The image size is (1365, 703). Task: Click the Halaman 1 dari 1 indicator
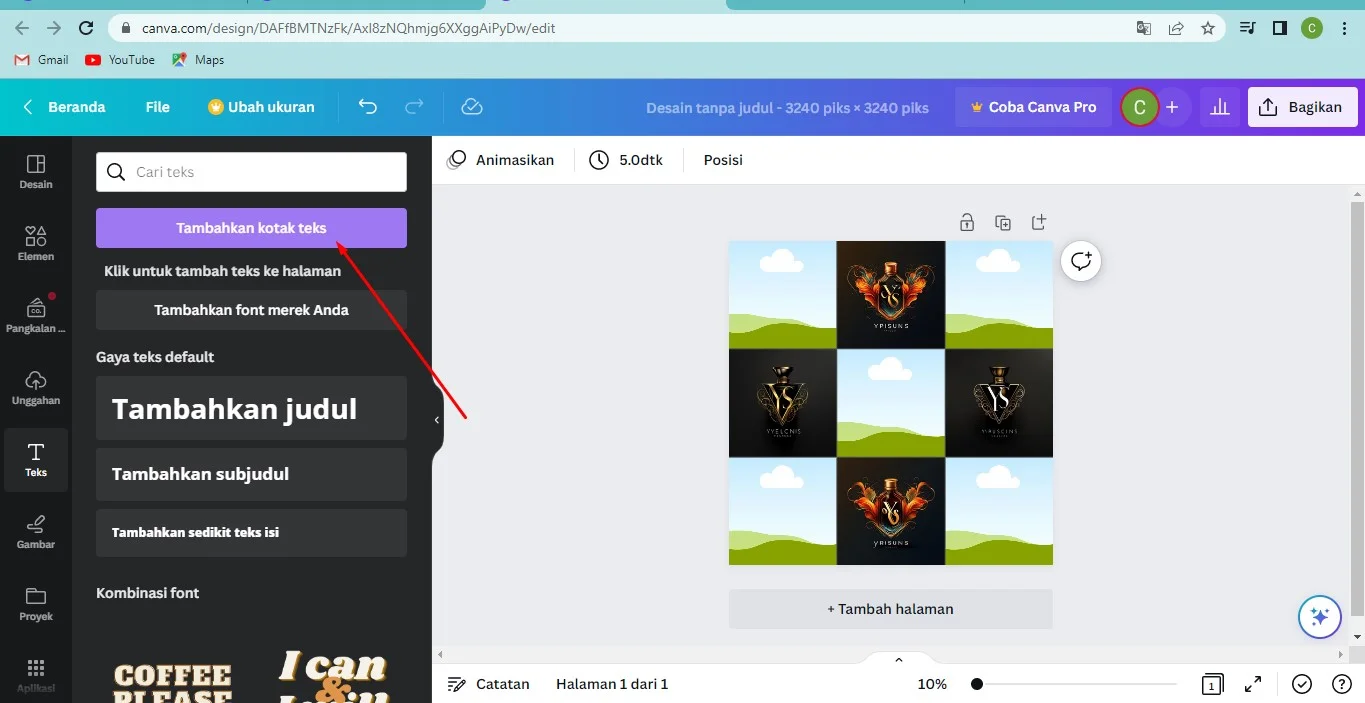click(x=612, y=684)
